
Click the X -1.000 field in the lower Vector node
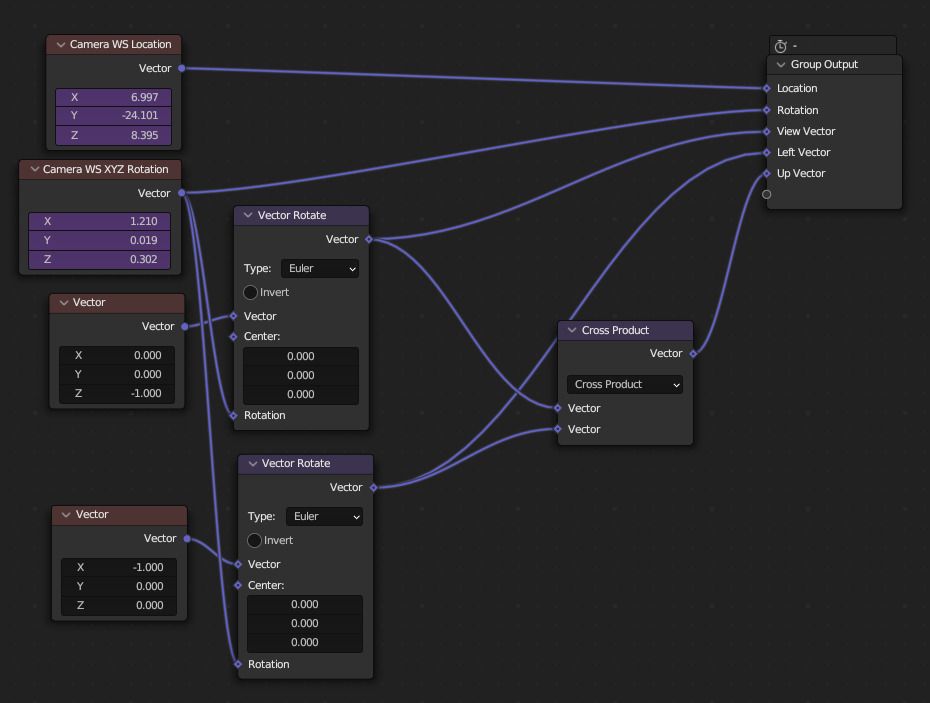pos(119,567)
